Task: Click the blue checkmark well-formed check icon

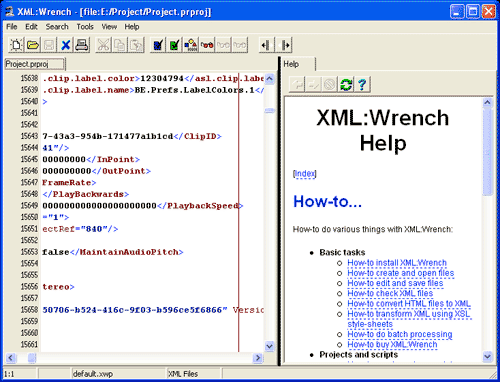Action: pyautogui.click(x=158, y=45)
